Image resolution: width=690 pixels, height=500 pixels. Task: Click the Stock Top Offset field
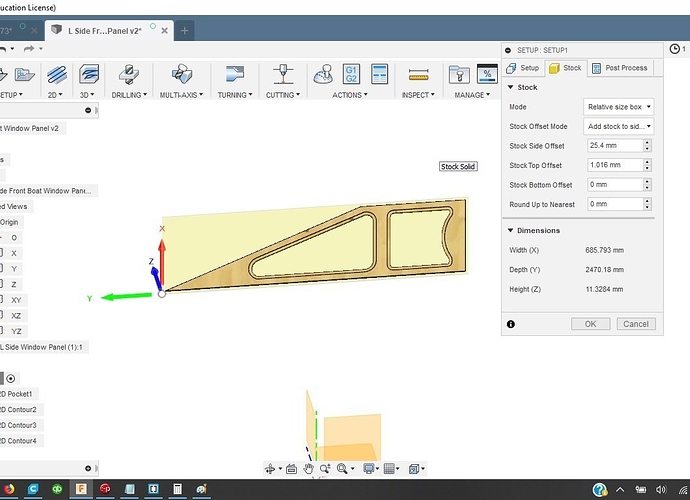pos(615,165)
